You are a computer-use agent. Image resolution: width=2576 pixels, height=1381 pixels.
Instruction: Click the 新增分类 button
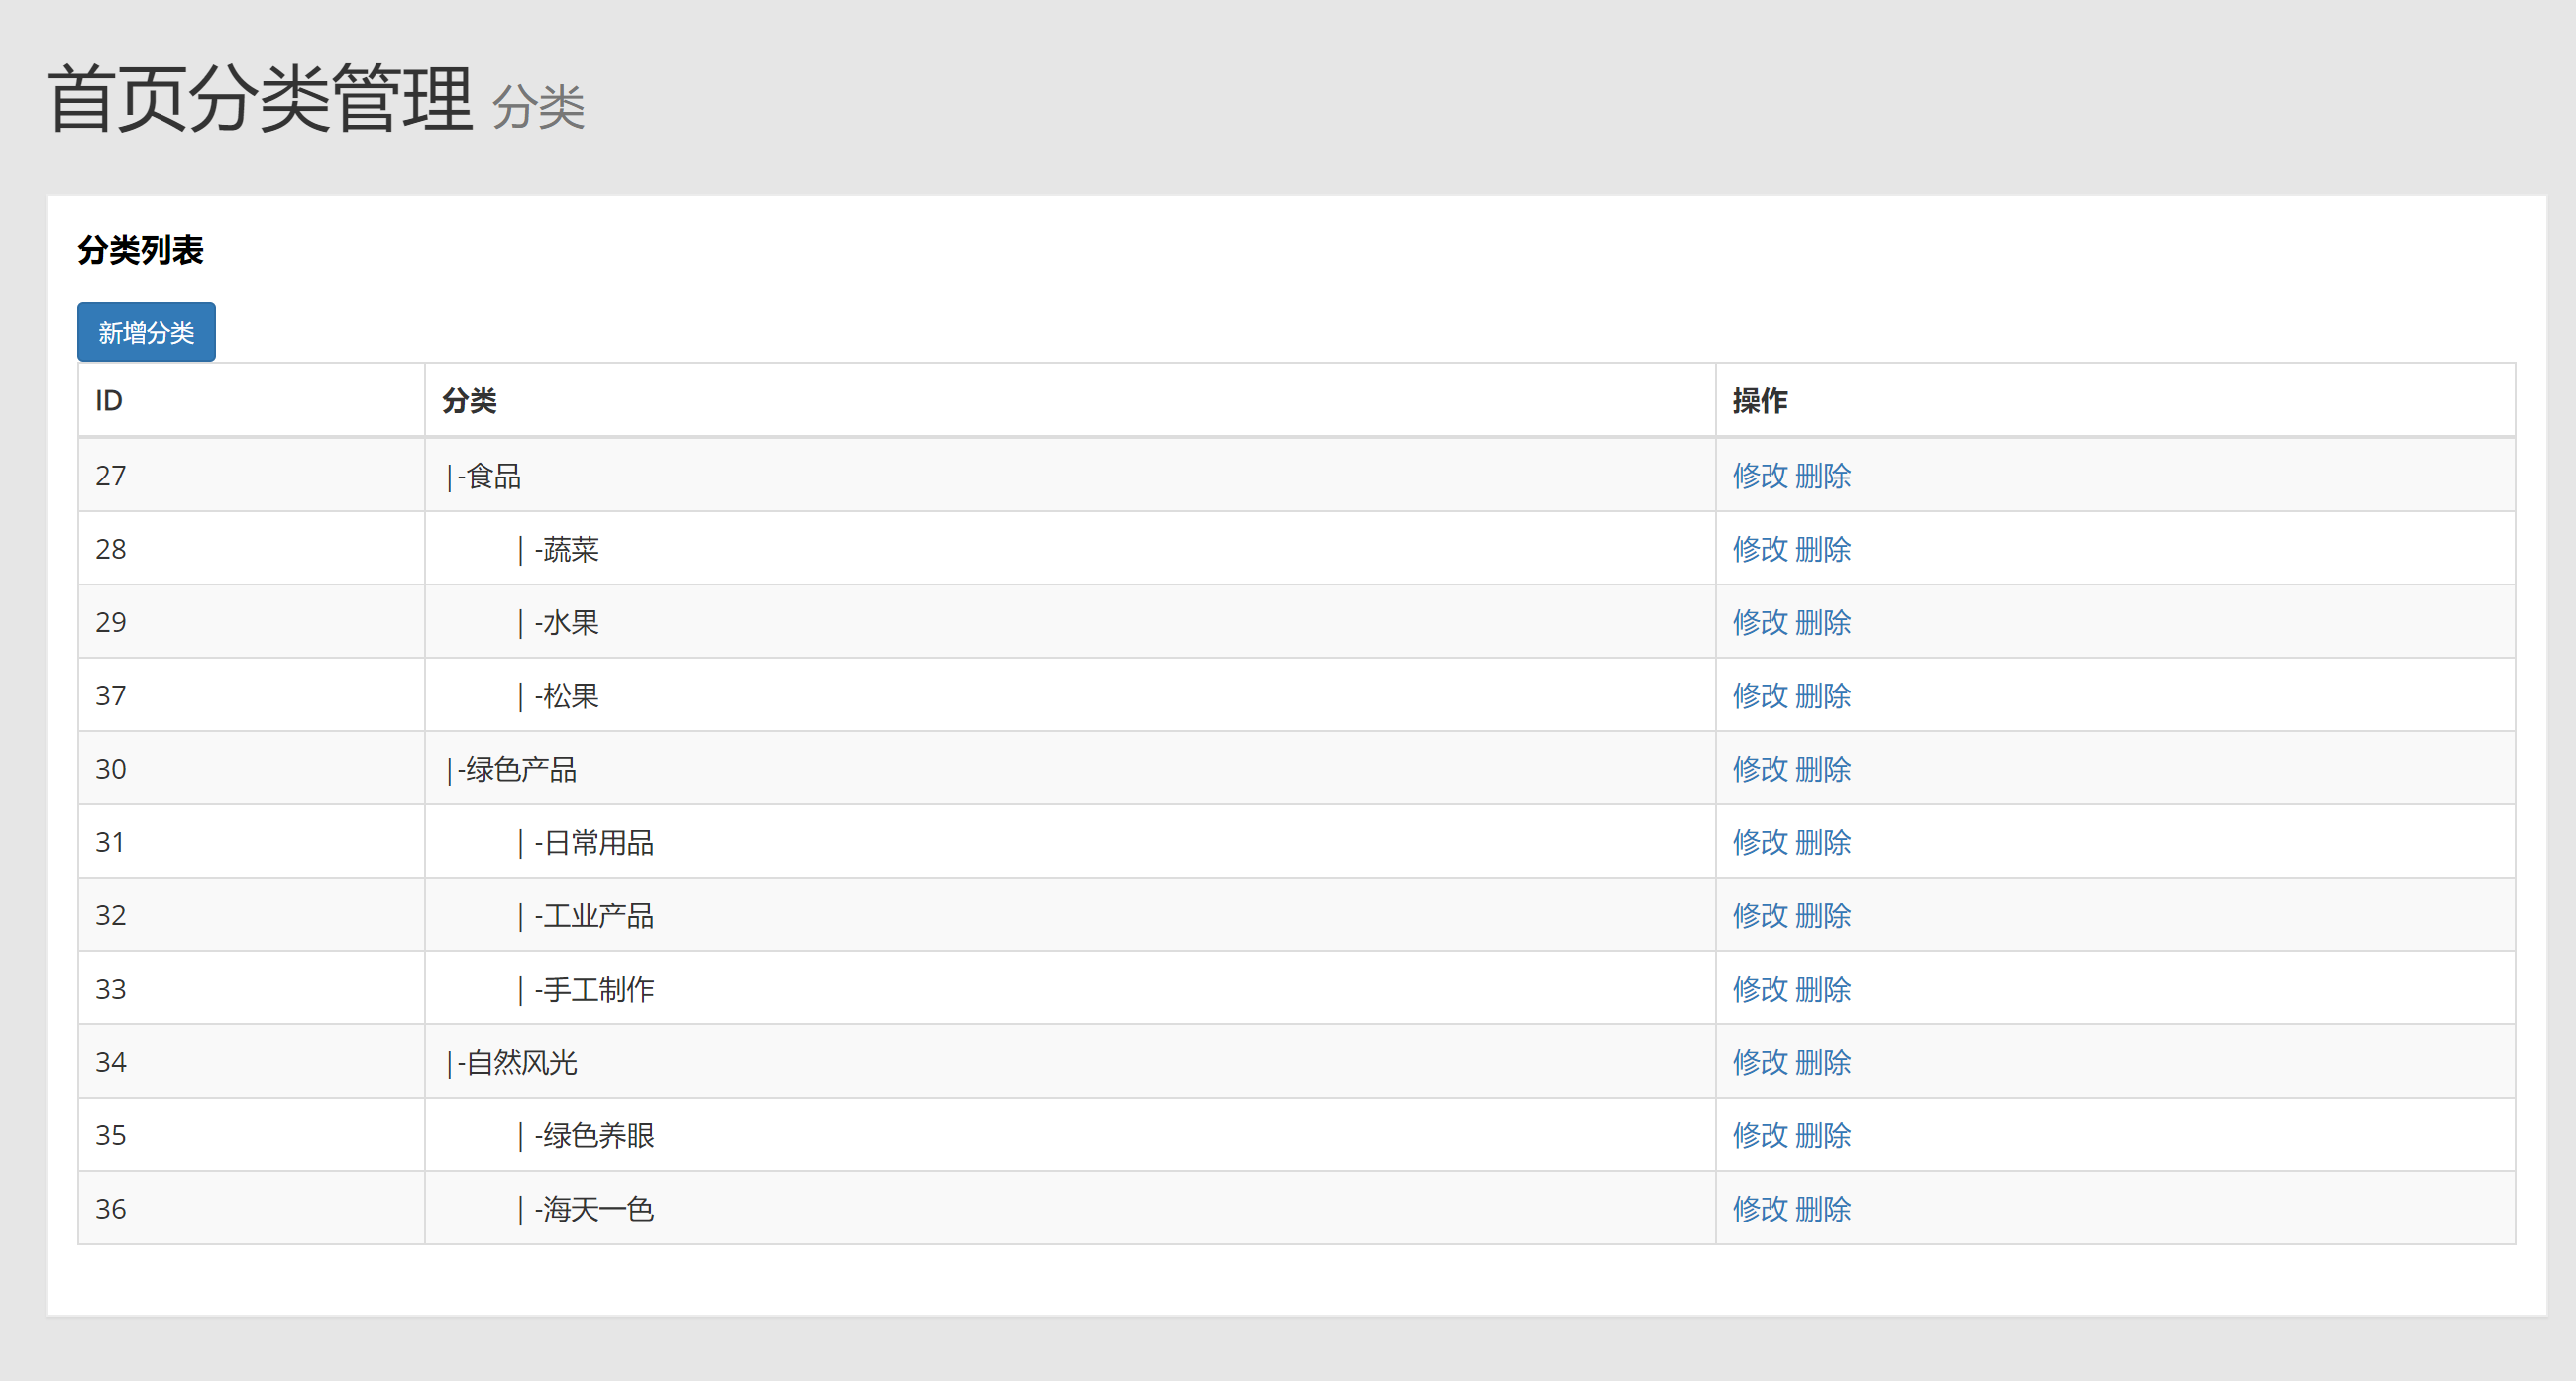point(146,332)
